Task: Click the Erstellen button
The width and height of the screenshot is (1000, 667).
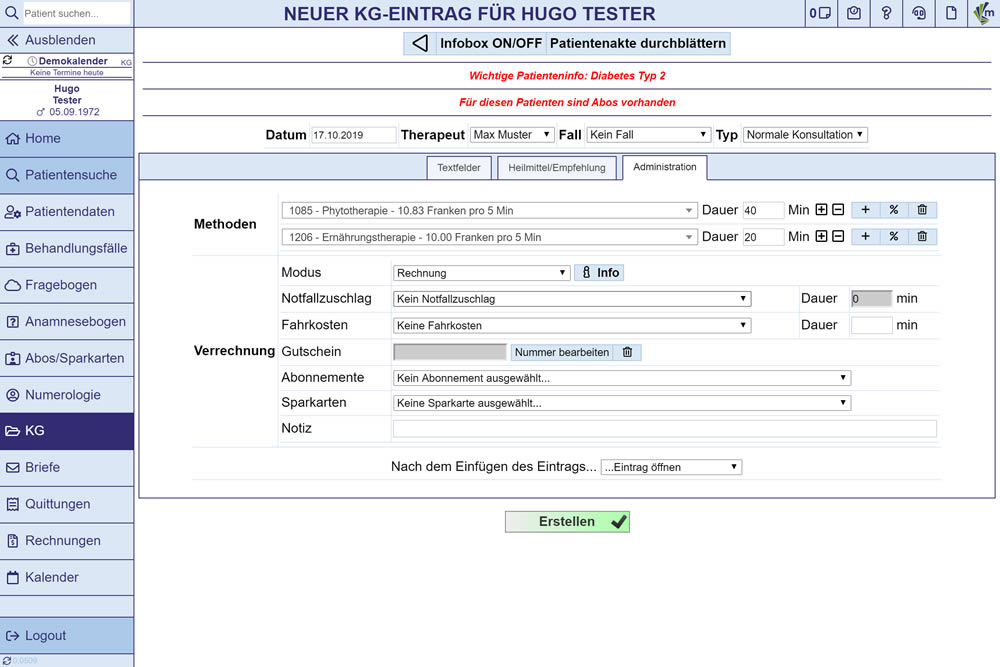Action: pos(567,522)
